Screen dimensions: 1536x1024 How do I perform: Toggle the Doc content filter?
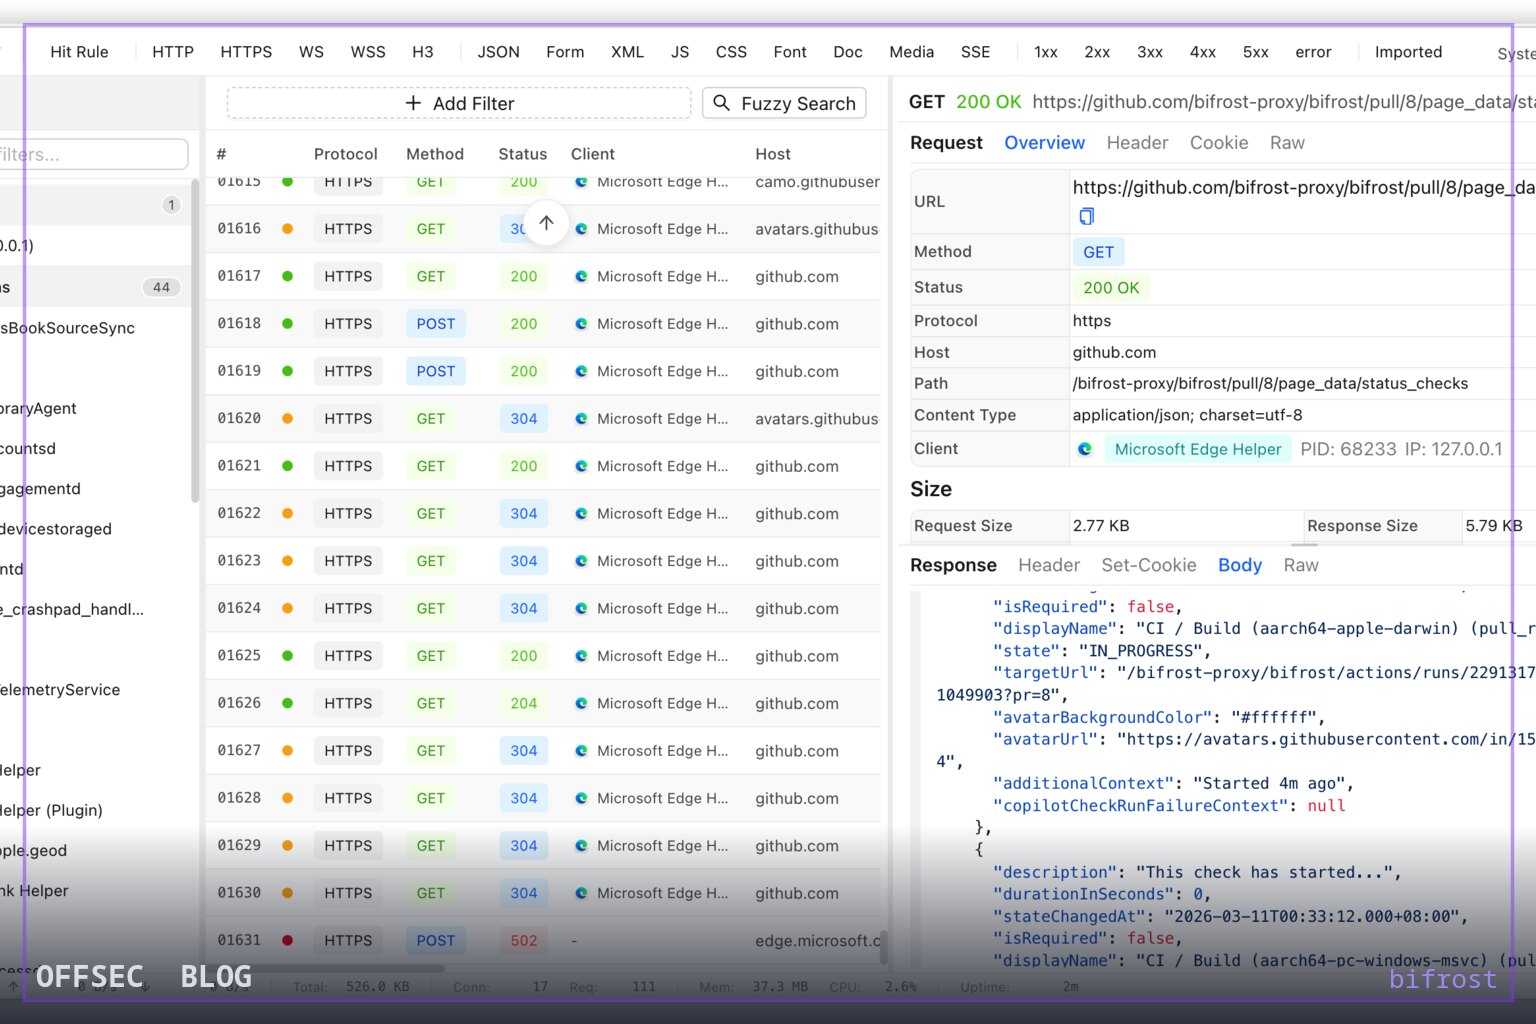(848, 52)
